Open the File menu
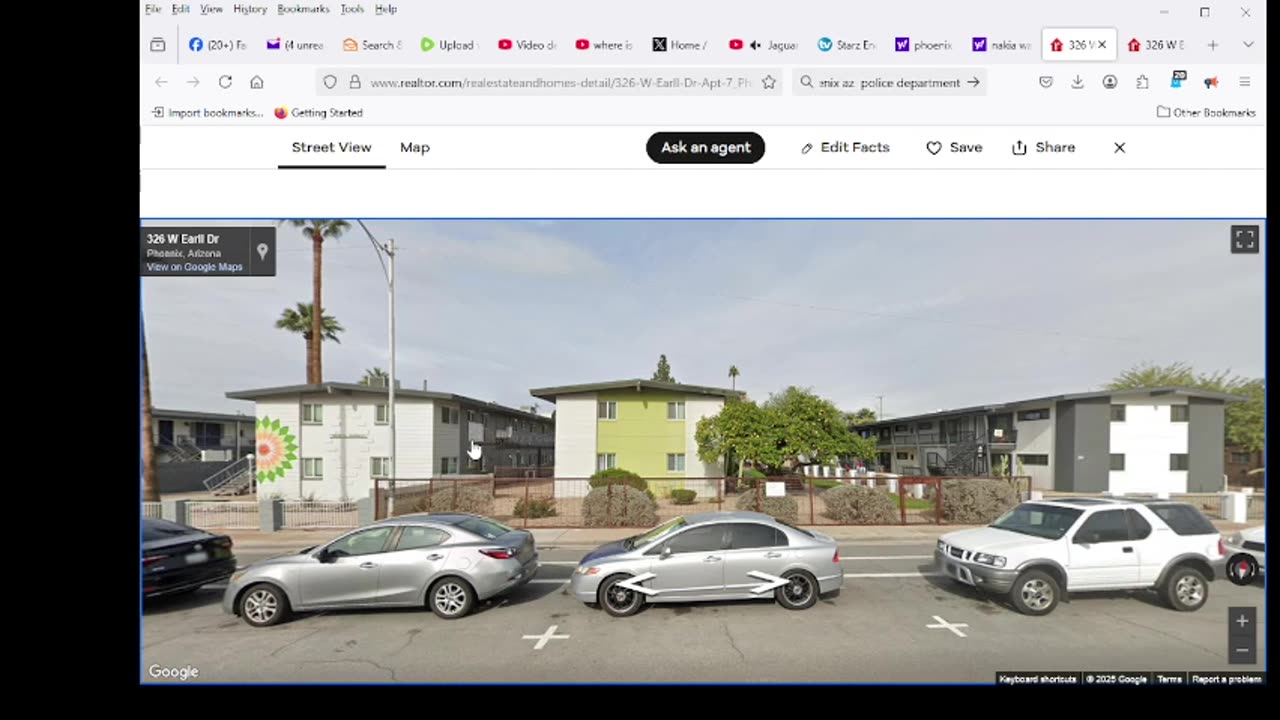This screenshot has height=720, width=1280. pyautogui.click(x=153, y=9)
